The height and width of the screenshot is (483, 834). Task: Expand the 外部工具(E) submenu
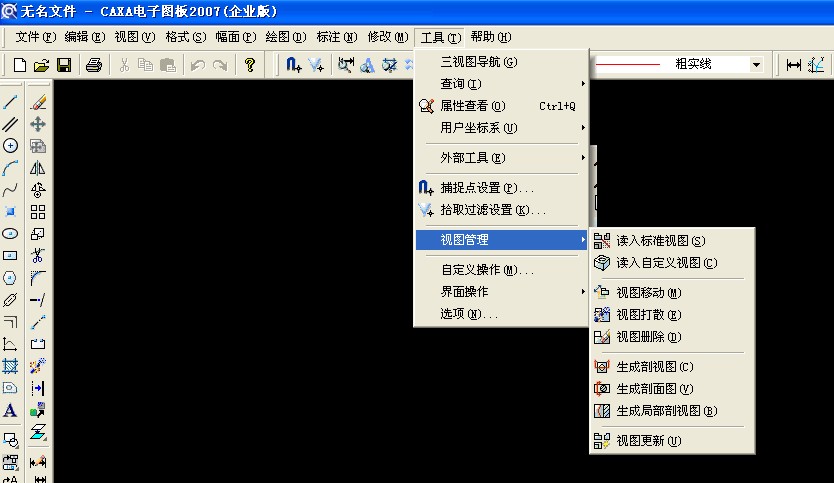[x=502, y=158]
